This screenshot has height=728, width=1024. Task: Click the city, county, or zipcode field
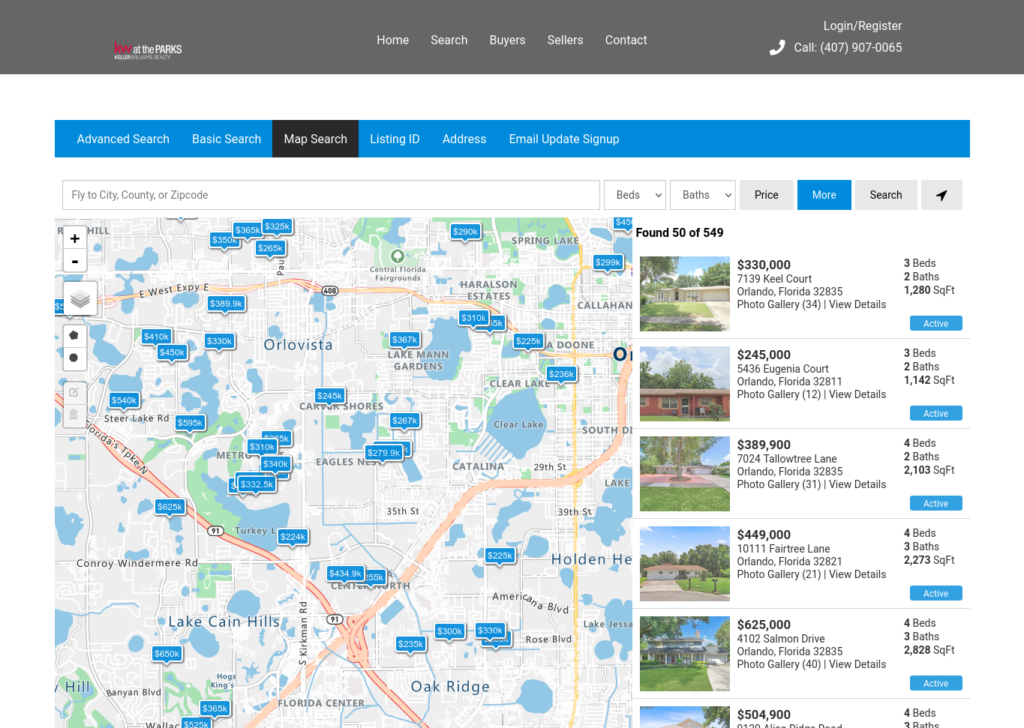tap(331, 195)
